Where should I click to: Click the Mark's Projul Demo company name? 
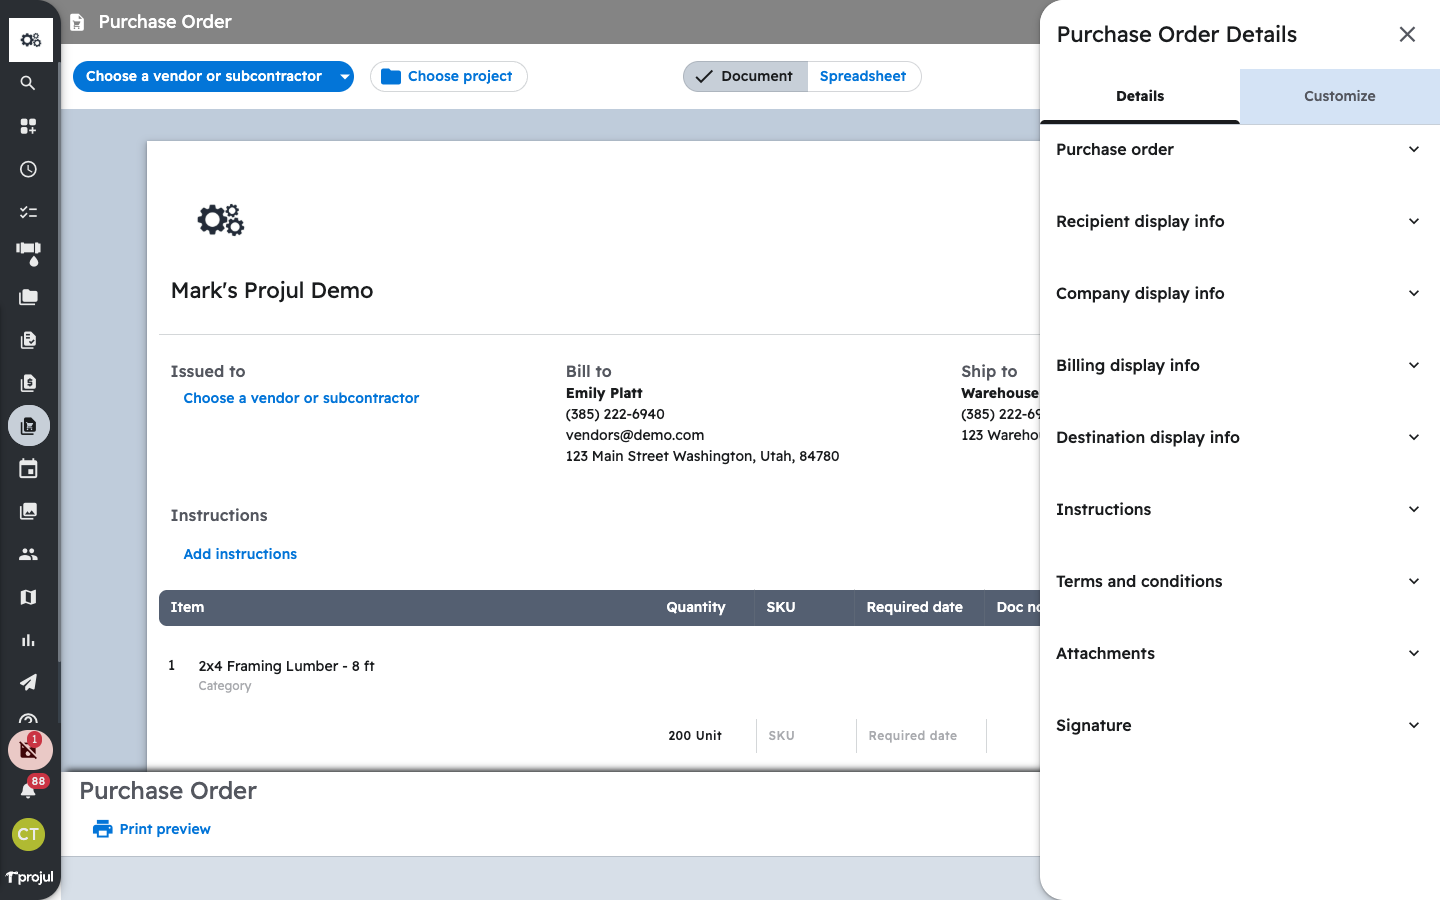click(x=272, y=290)
